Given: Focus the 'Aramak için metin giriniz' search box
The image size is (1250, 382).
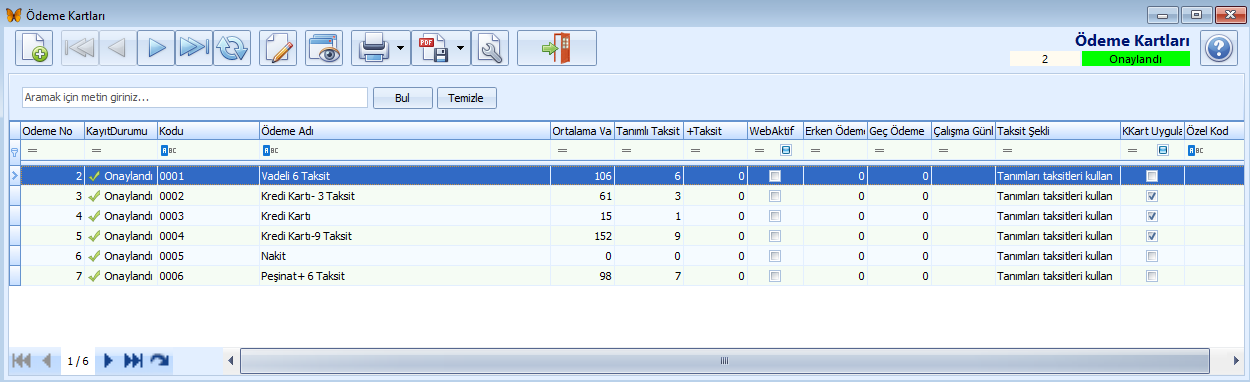Looking at the screenshot, I should click(195, 98).
